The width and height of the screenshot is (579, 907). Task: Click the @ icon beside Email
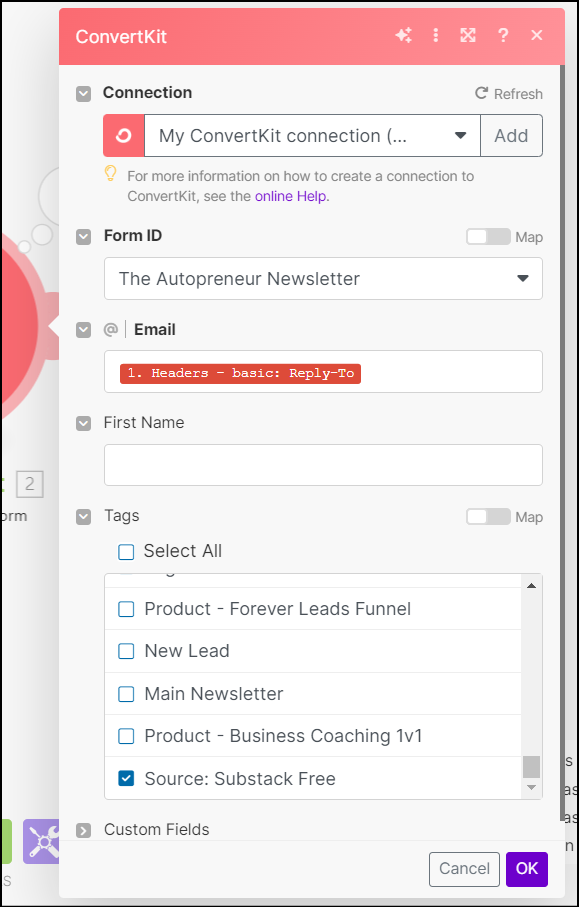(x=110, y=330)
